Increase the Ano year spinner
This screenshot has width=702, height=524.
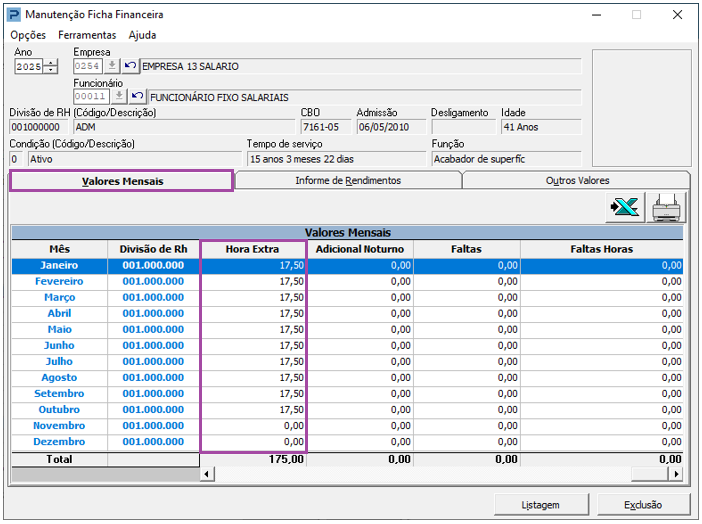51,62
